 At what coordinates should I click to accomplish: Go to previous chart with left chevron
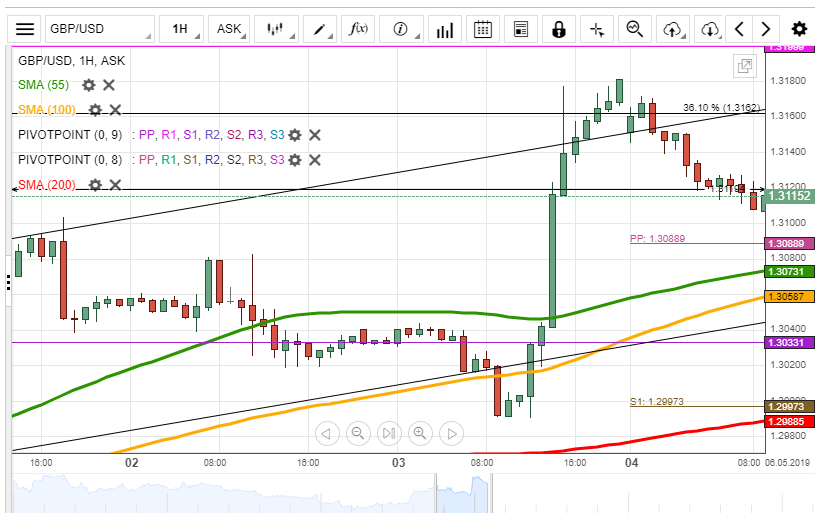[x=739, y=29]
